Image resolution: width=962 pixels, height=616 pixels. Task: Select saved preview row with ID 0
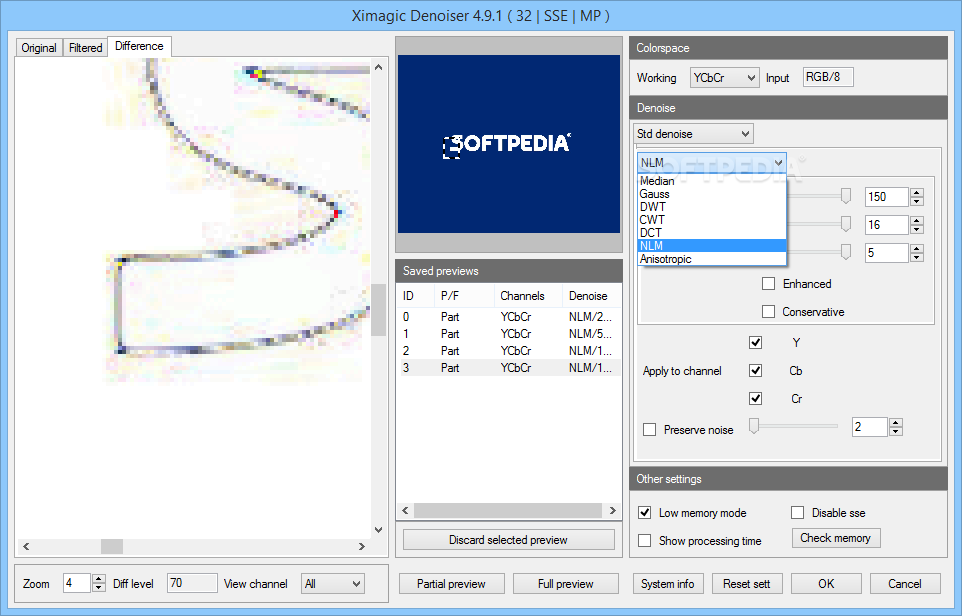pos(509,317)
